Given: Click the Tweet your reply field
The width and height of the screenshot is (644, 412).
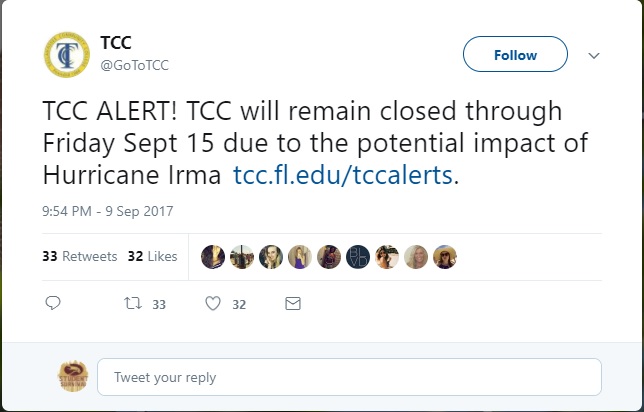Looking at the screenshot, I should pos(350,377).
